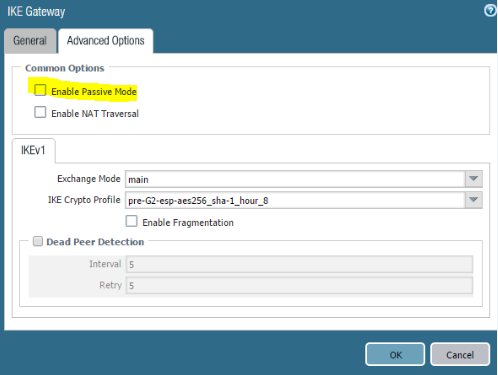
Task: Click the Common Options section title
Action: tap(65, 68)
